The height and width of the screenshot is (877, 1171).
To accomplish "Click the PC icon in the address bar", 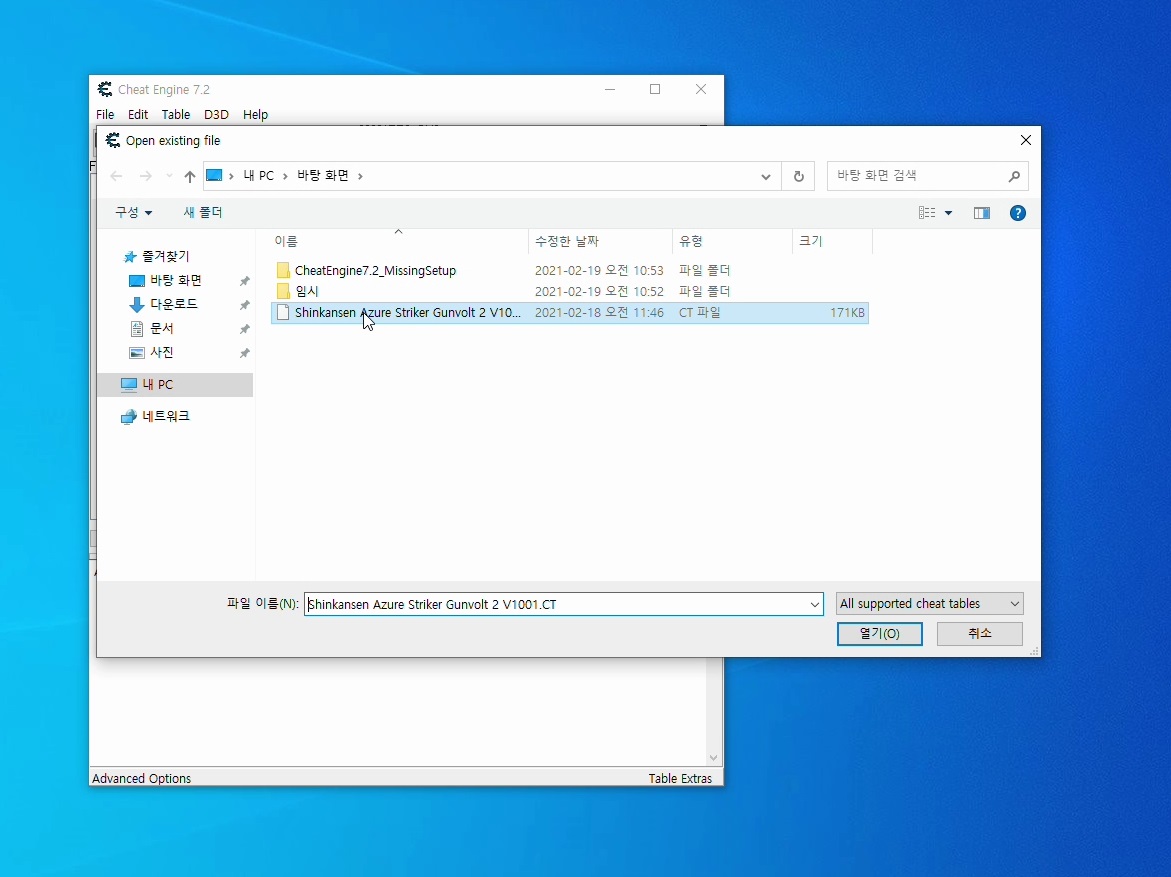I will pyautogui.click(x=214, y=176).
